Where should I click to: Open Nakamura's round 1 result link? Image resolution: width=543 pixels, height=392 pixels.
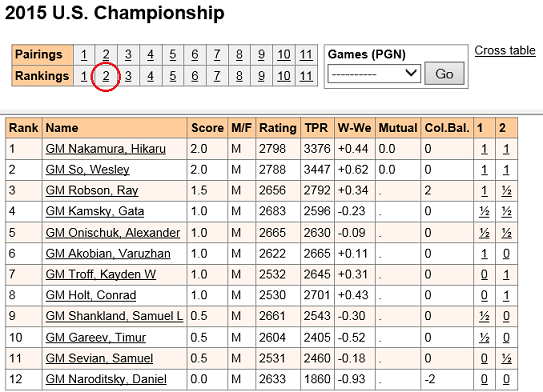(484, 149)
